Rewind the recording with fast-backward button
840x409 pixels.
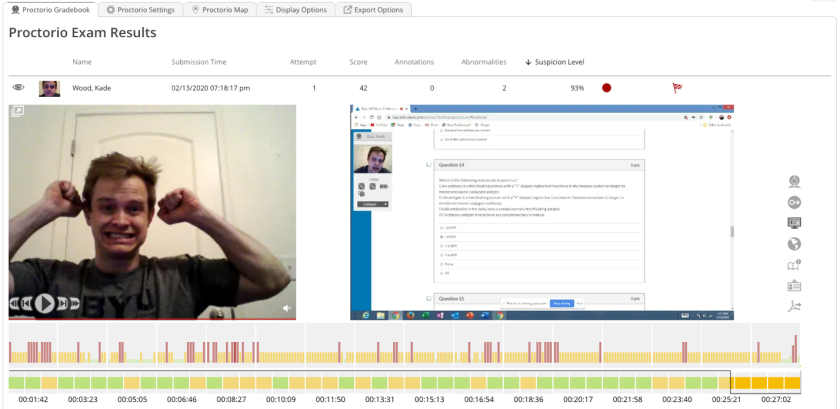pyautogui.click(x=14, y=303)
